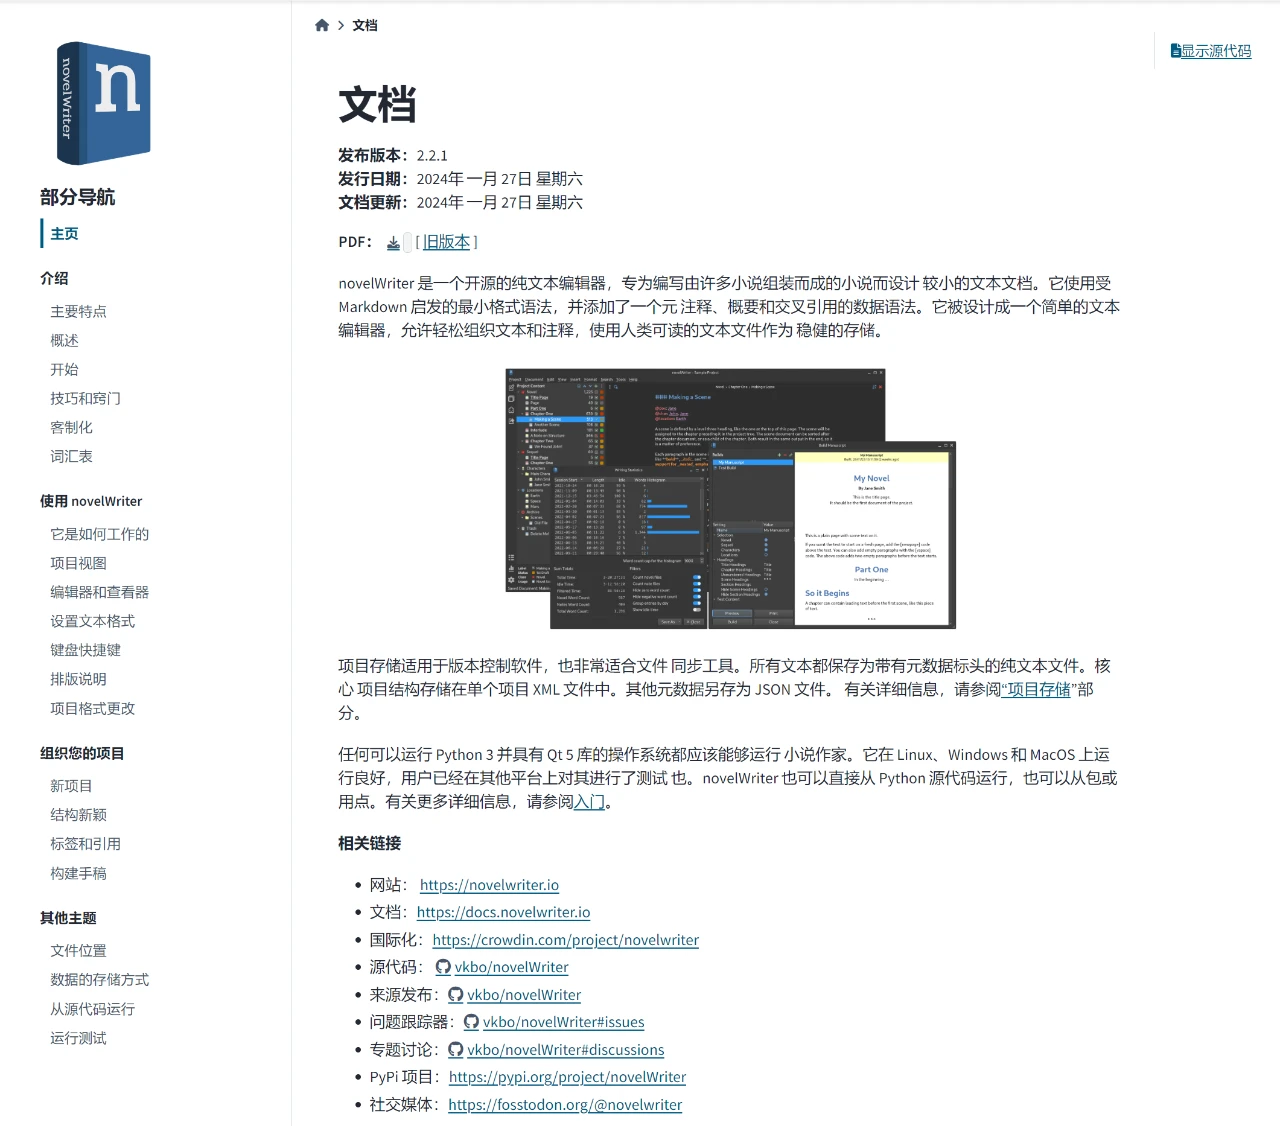
Task: Open 词汇表 in sidebar
Action: [x=71, y=457]
